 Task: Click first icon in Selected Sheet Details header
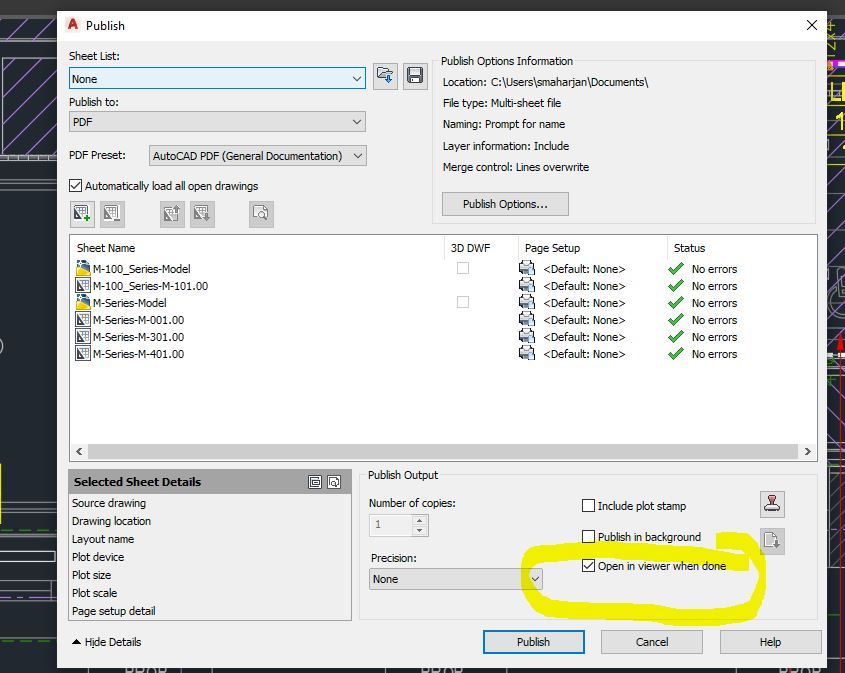tap(315, 482)
